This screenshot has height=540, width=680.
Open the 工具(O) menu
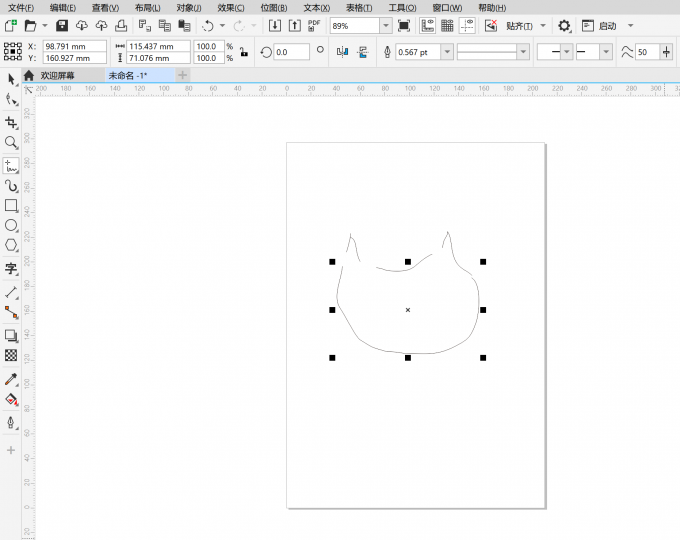pos(402,8)
